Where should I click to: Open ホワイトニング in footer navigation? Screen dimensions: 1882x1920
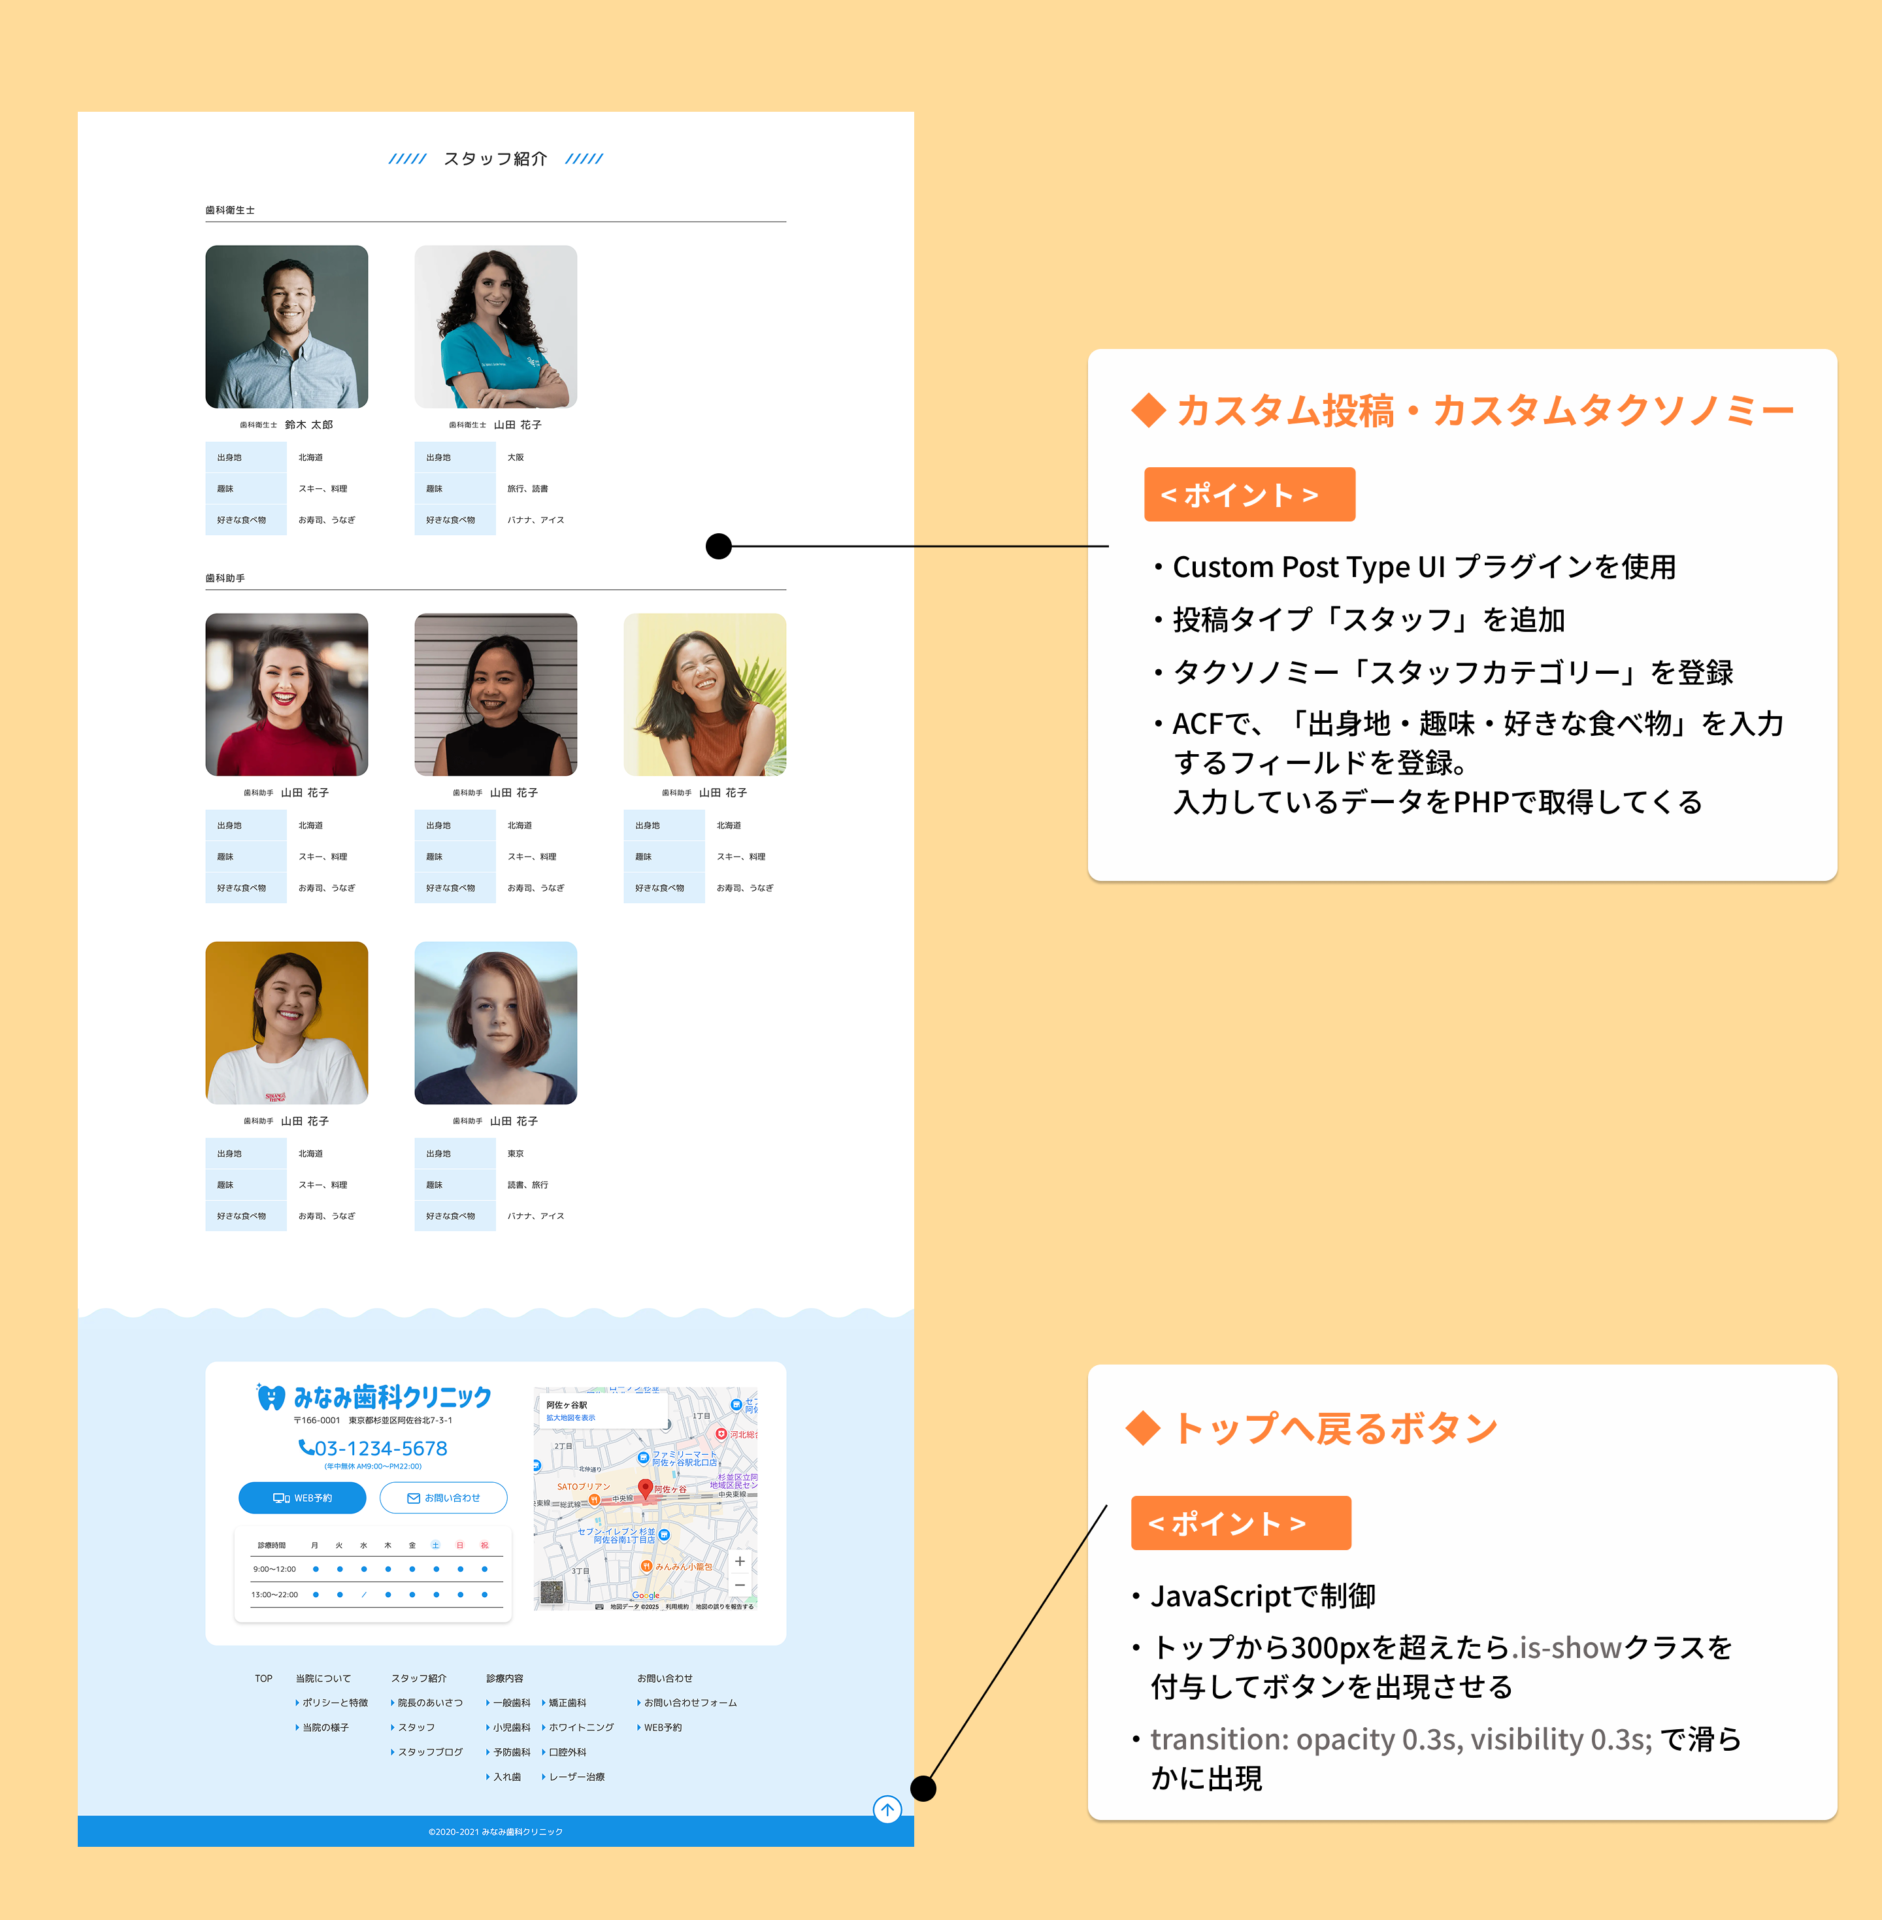[580, 1727]
